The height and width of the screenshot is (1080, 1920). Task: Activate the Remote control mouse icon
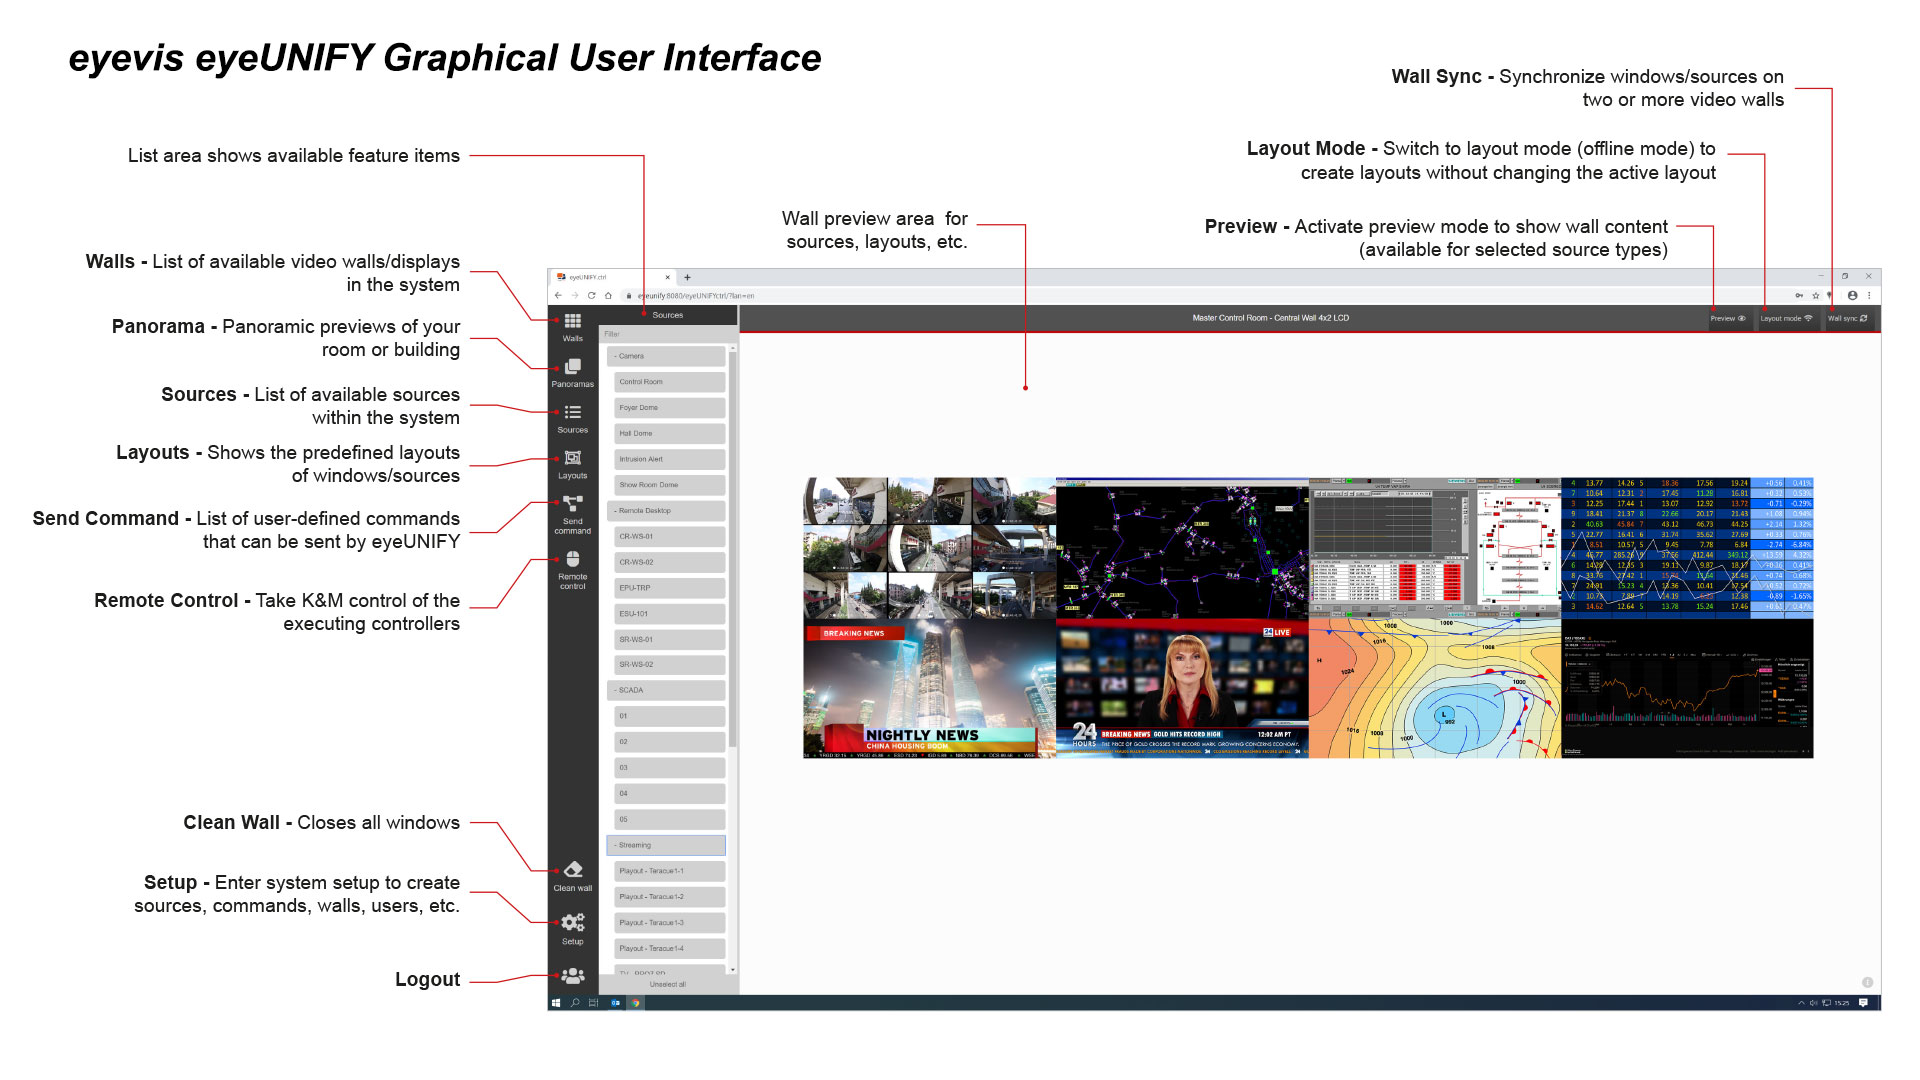tap(572, 559)
